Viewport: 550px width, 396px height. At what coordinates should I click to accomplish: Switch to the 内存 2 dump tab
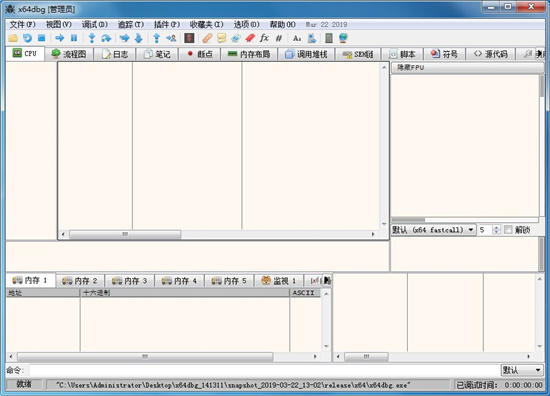(80, 281)
